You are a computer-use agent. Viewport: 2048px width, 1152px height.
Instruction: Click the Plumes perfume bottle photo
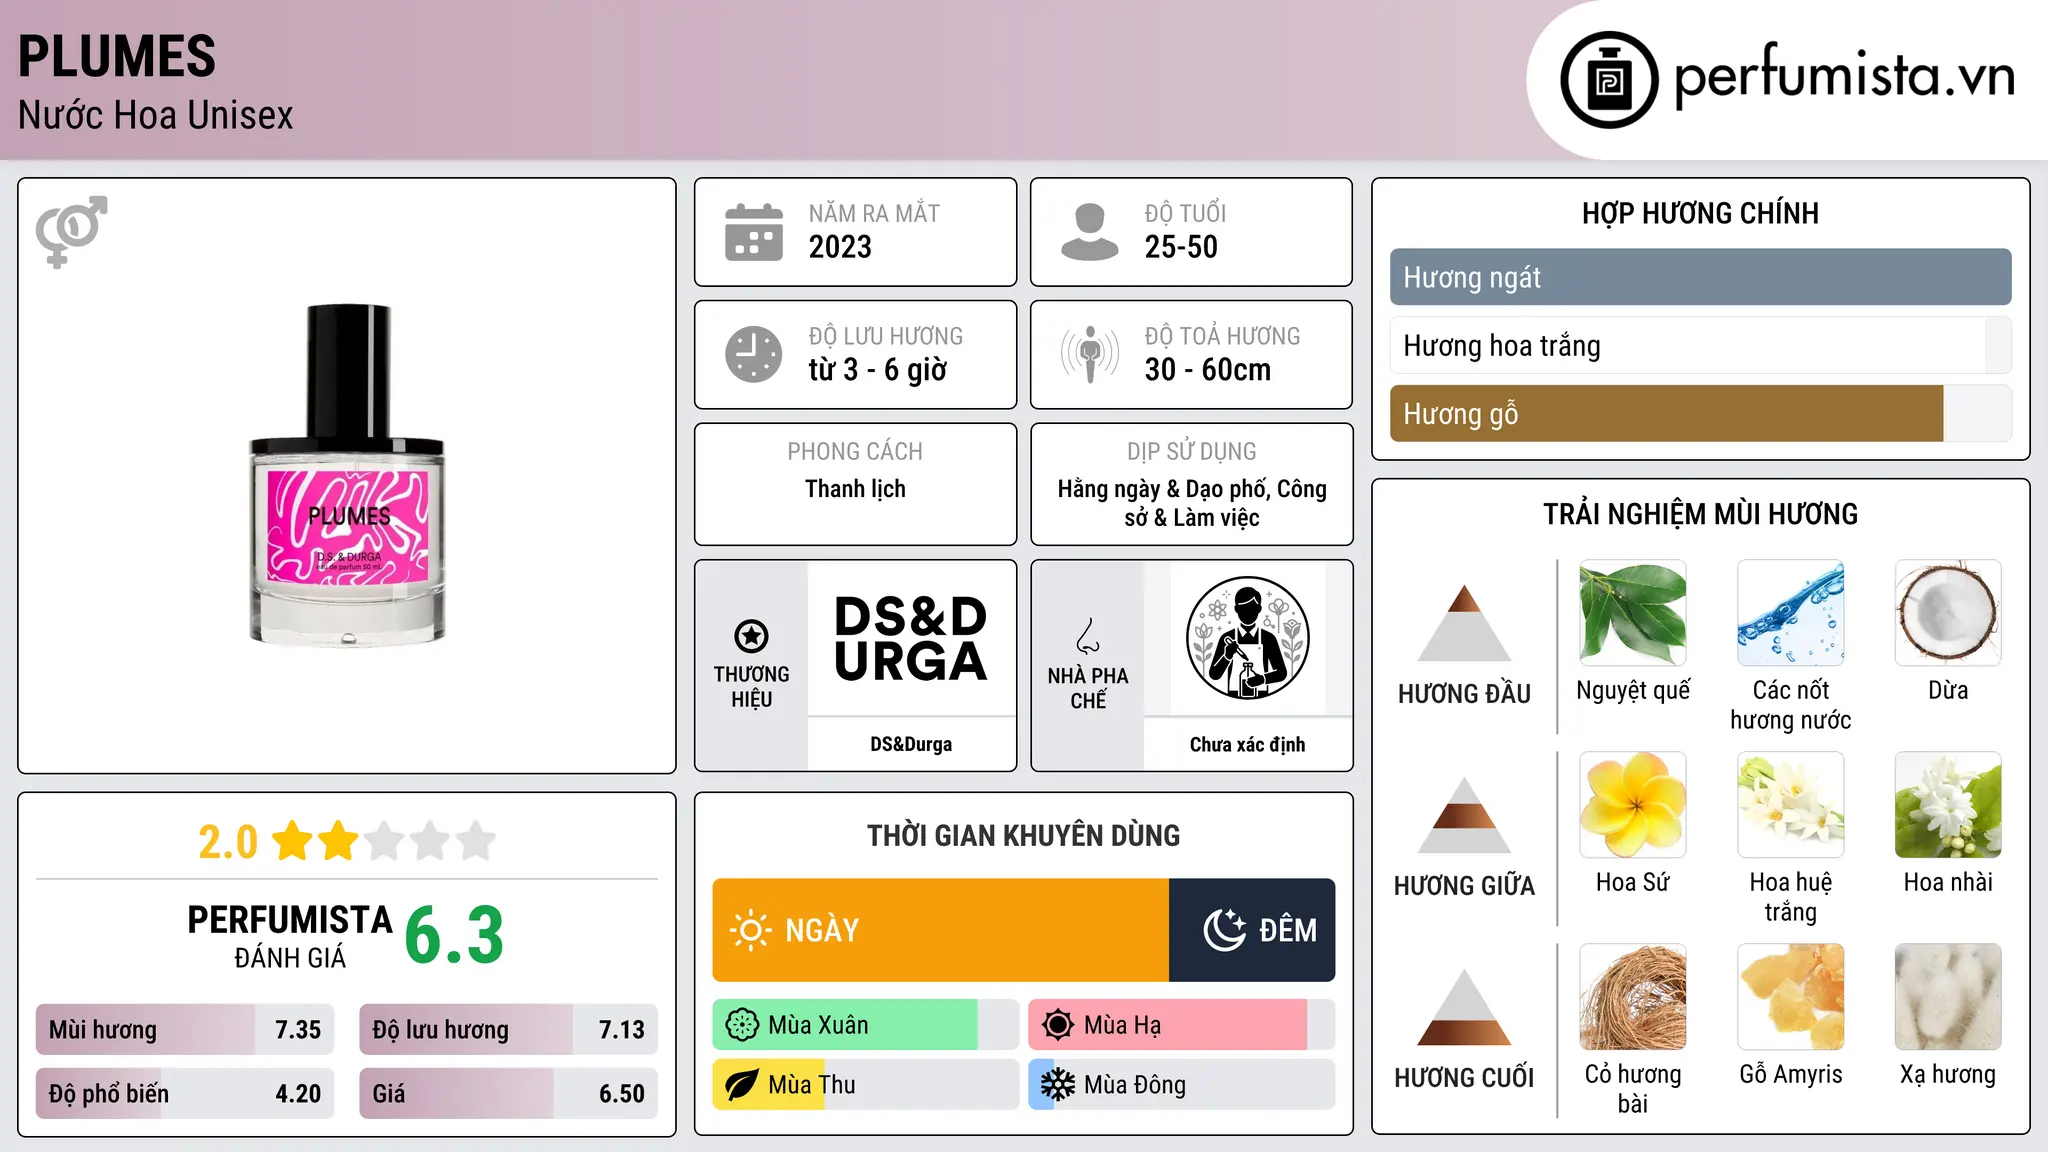click(x=347, y=475)
